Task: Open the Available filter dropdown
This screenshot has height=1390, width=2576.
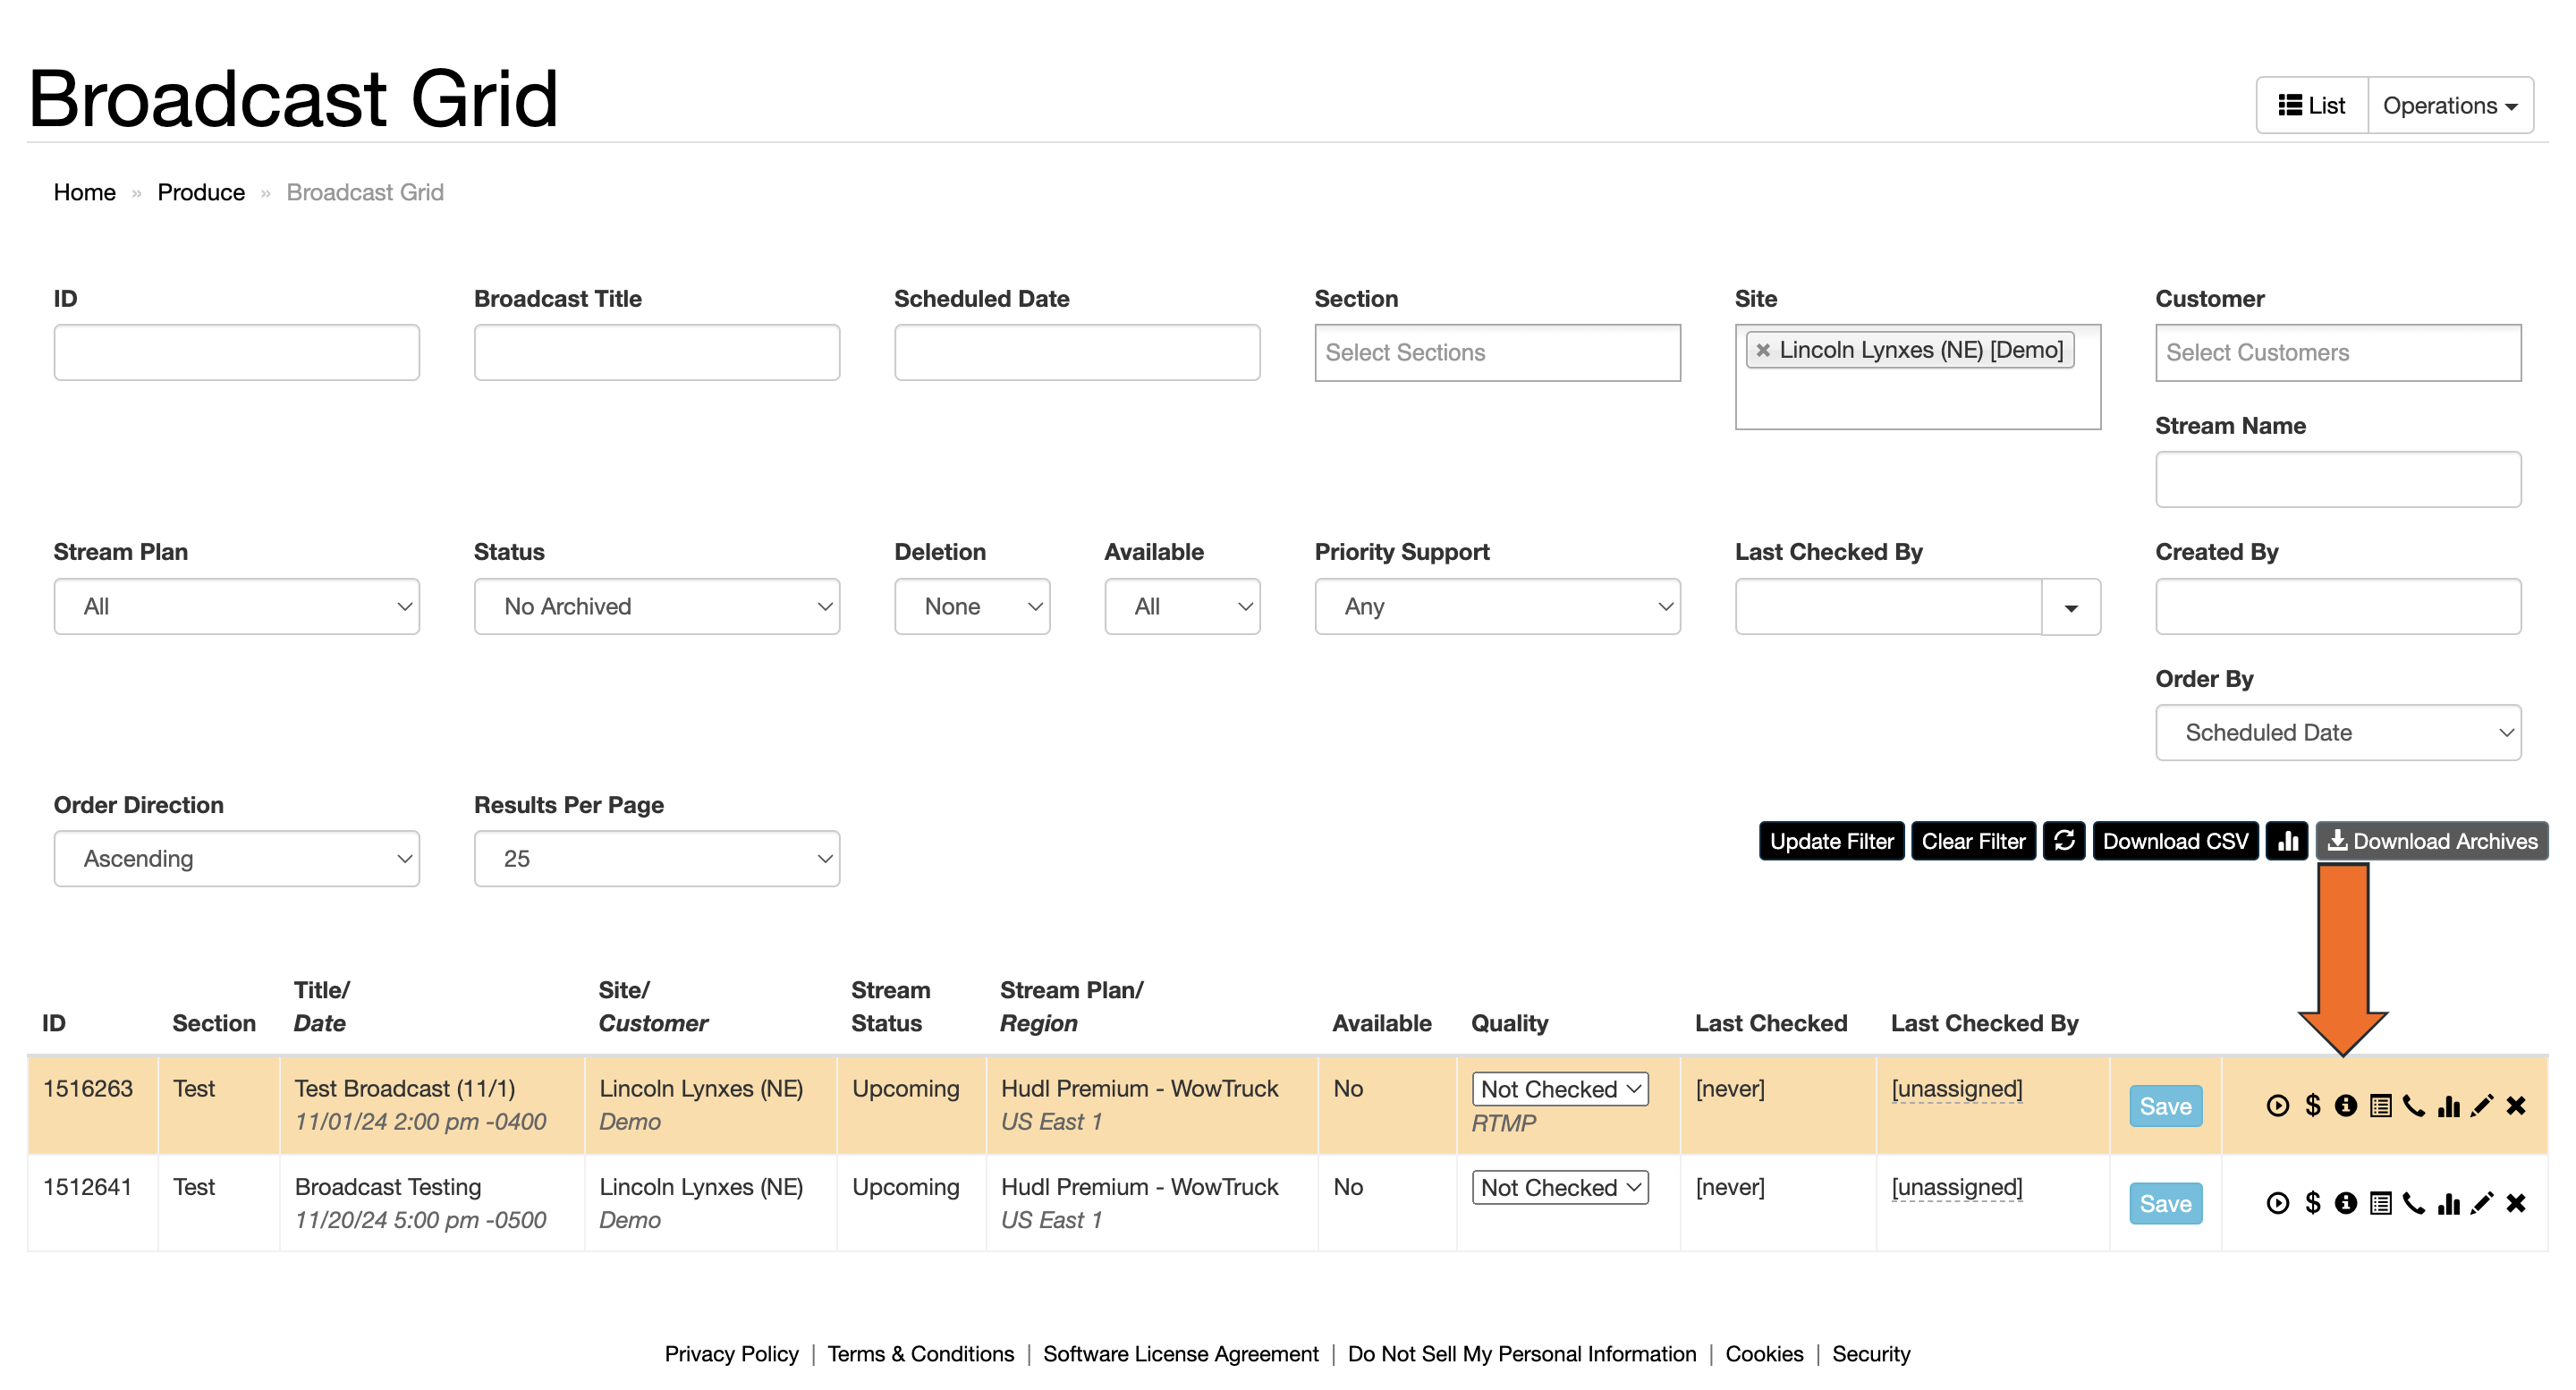Action: click(1182, 606)
